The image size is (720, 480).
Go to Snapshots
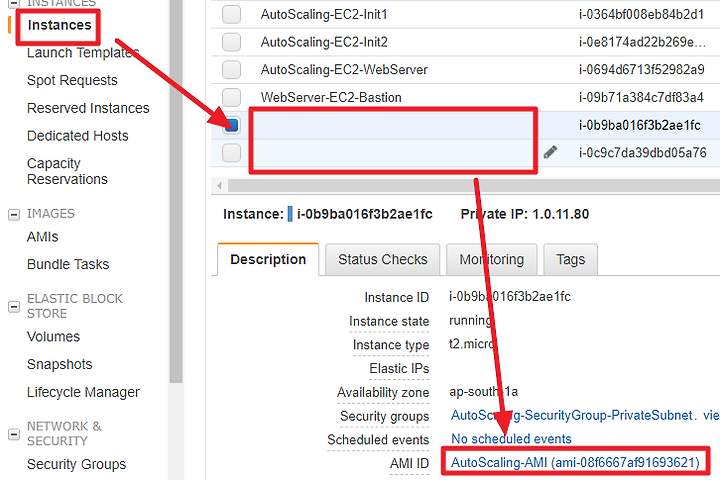[60, 364]
